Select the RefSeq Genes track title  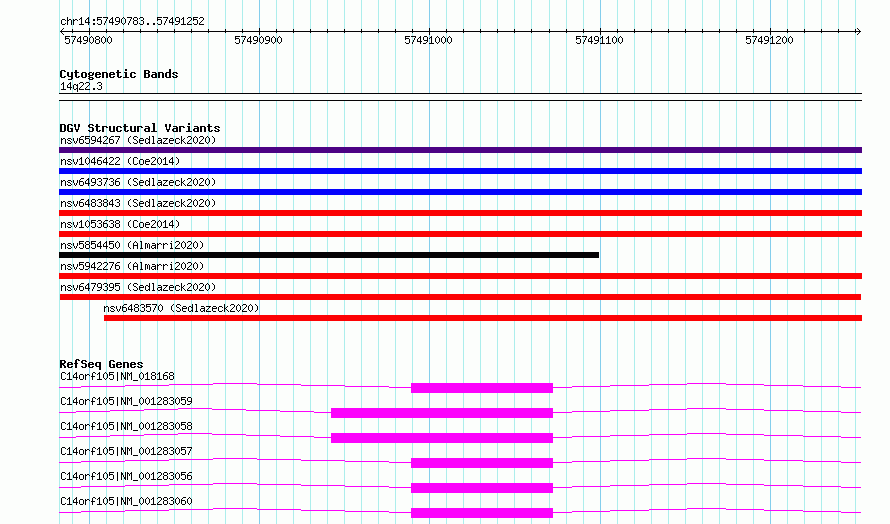coord(101,364)
